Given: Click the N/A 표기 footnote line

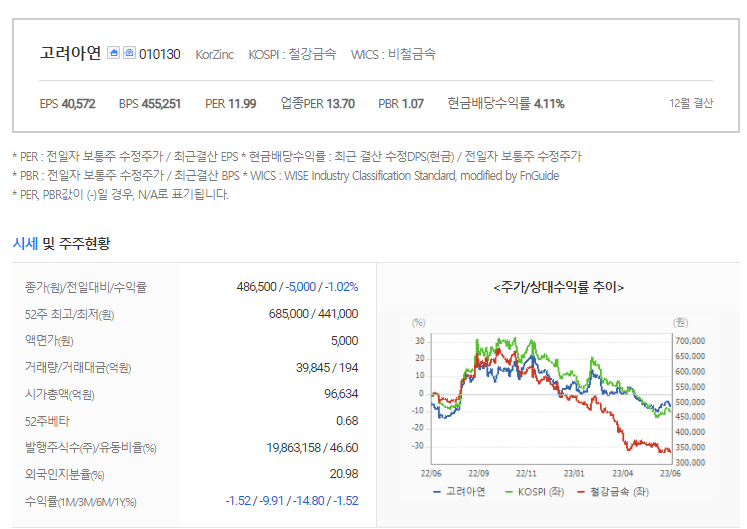Looking at the screenshot, I should pyautogui.click(x=121, y=194).
